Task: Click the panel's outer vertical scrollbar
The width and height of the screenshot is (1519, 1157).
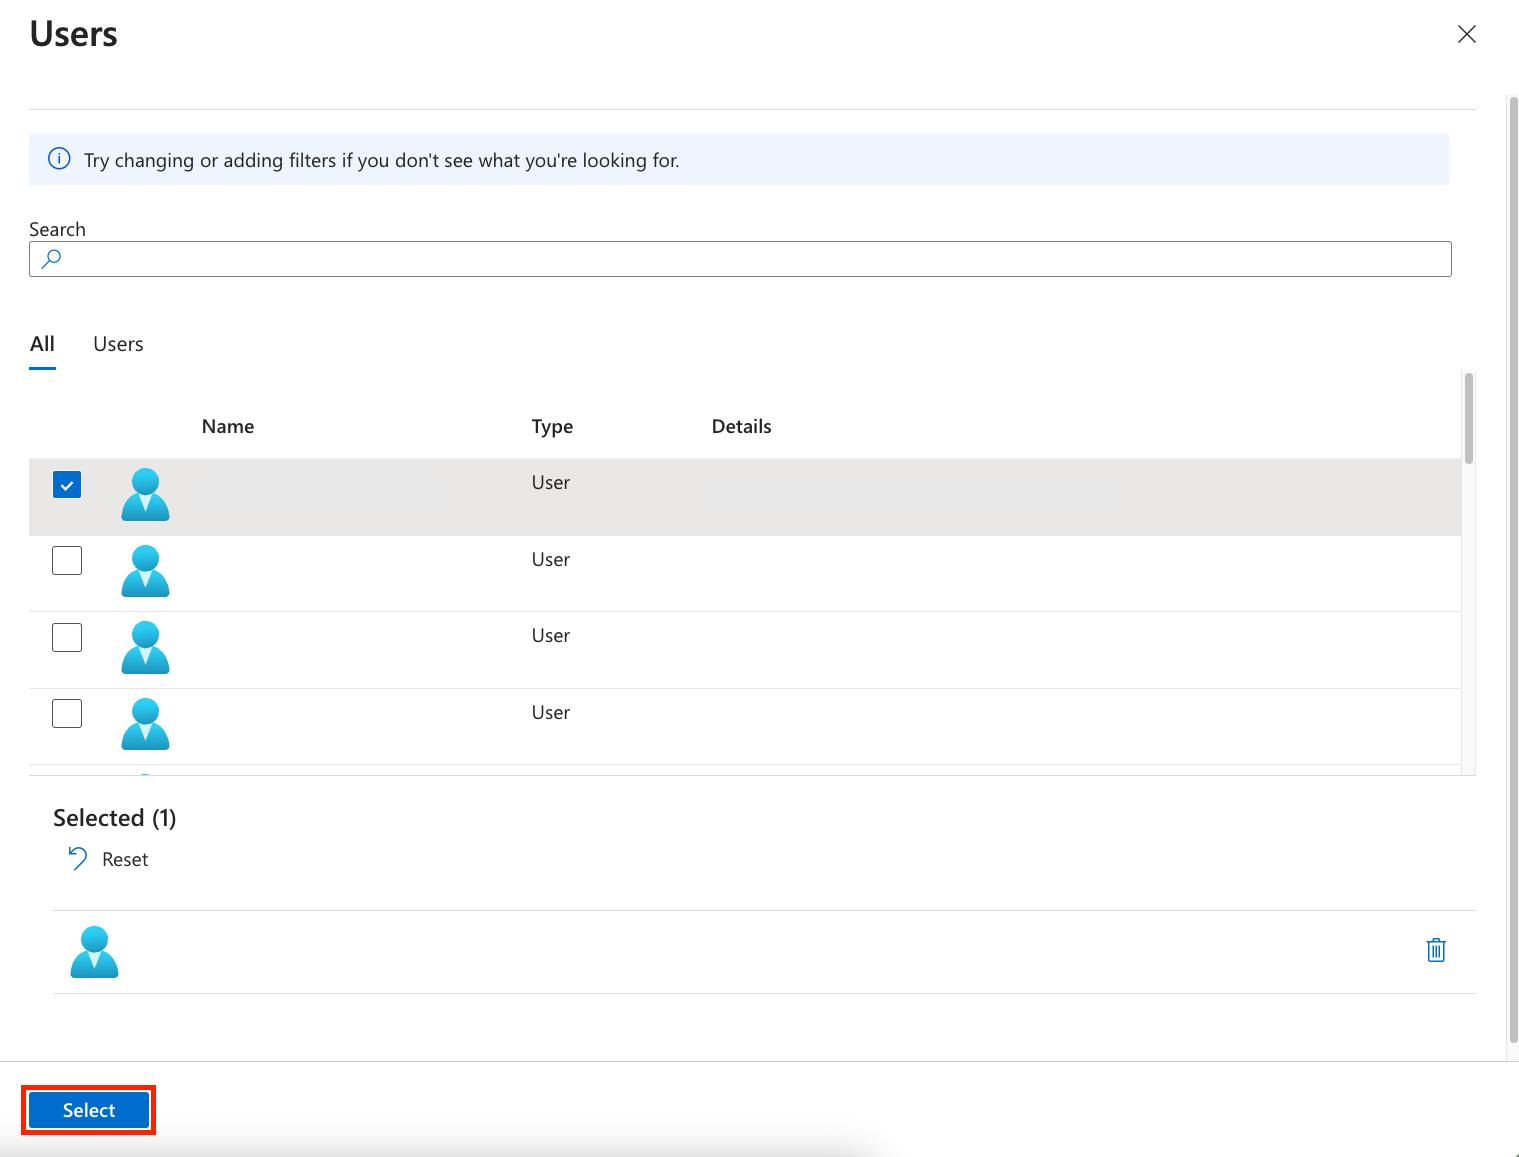Action: 1512,570
